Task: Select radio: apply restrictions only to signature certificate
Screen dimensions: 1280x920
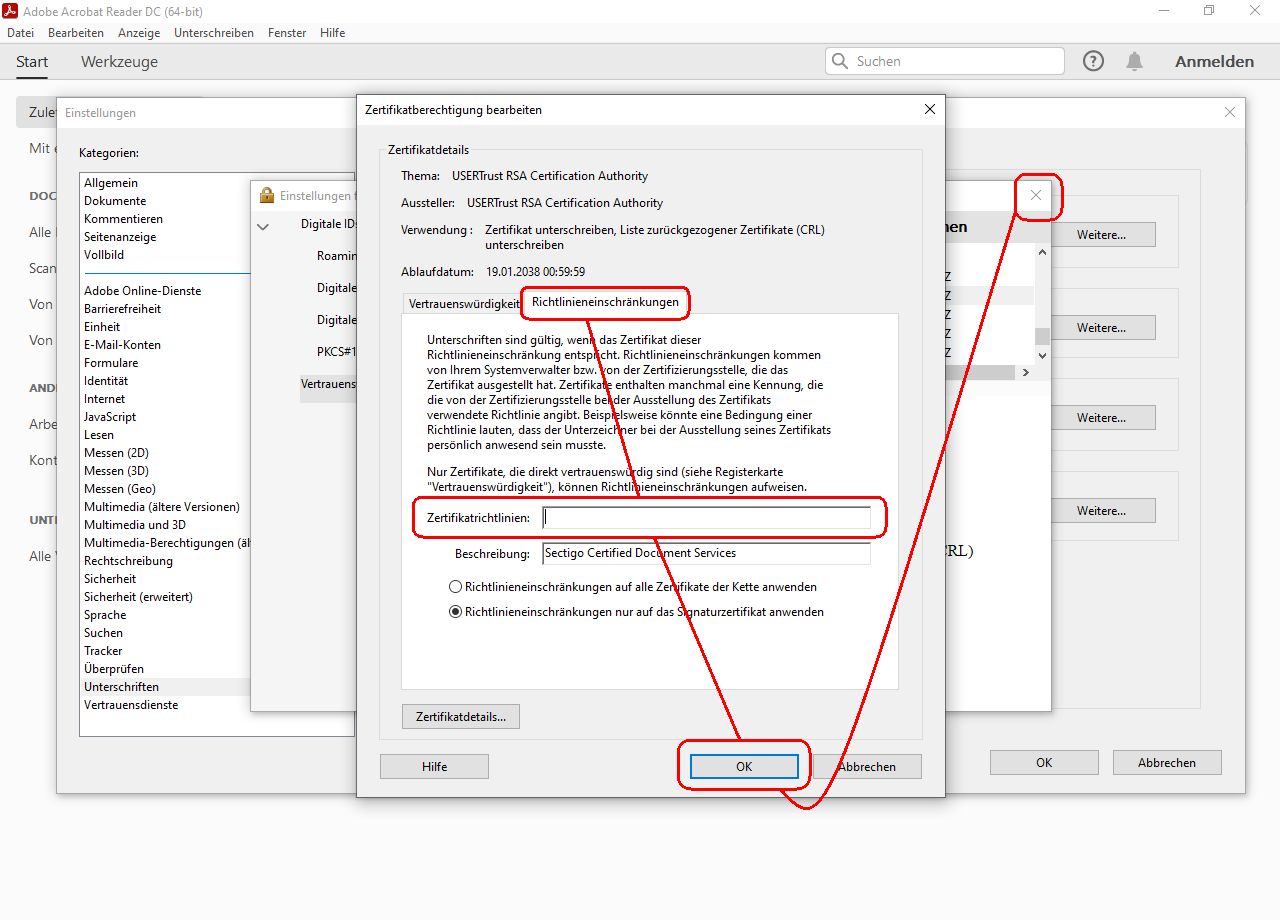Action: (456, 612)
